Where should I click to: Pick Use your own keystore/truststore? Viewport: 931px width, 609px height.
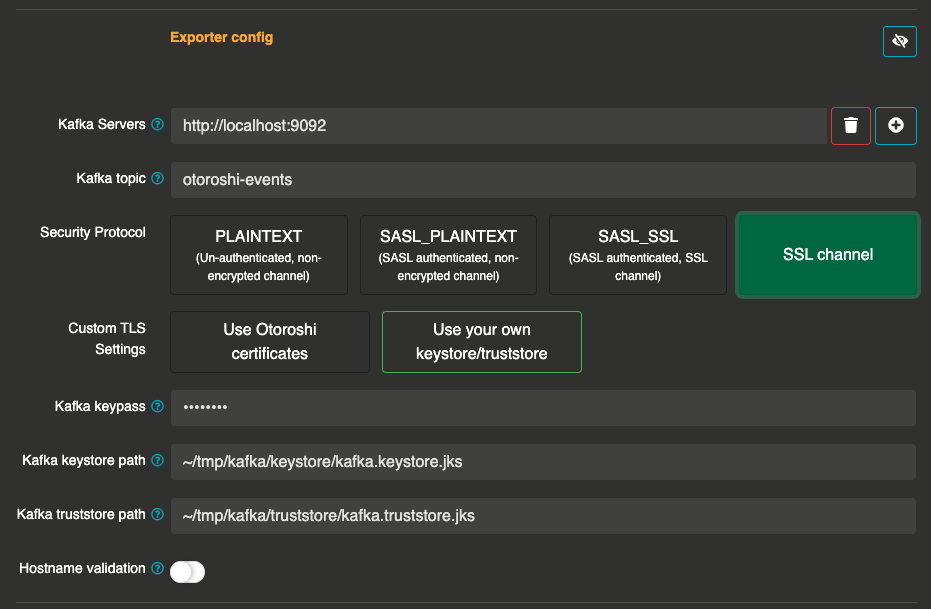tap(481, 341)
